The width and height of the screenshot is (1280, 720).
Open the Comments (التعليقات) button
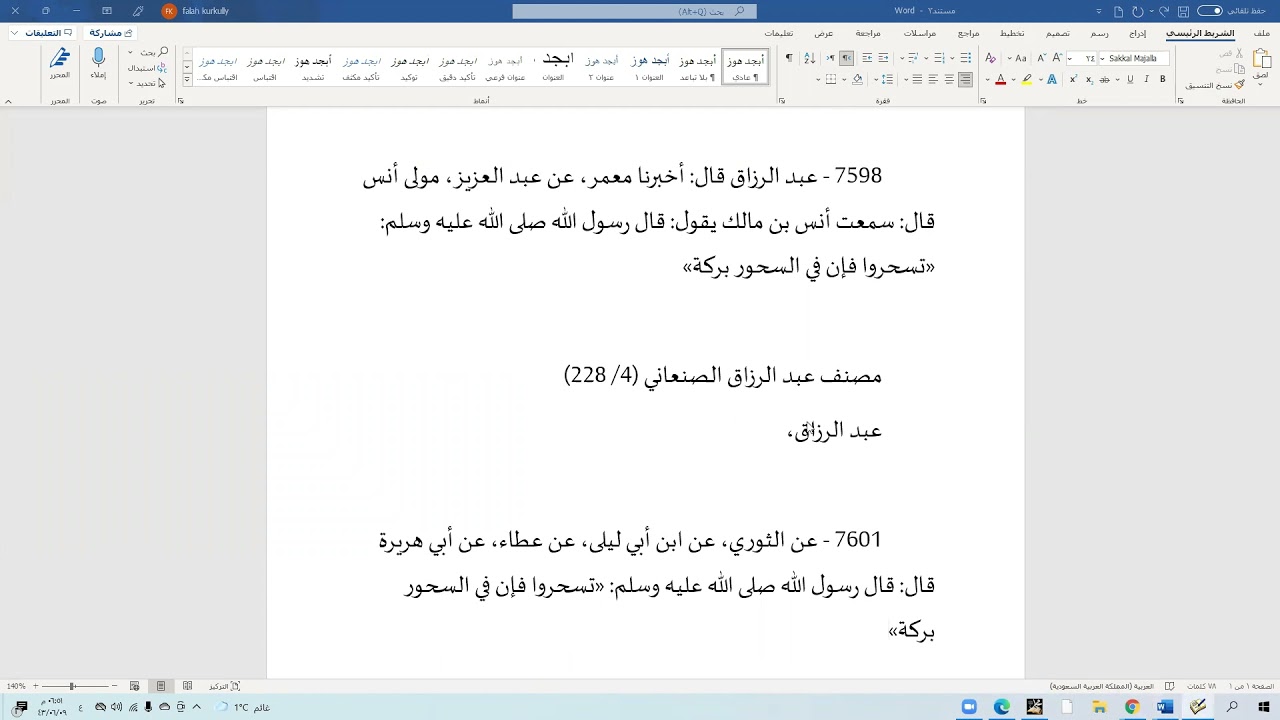42,33
